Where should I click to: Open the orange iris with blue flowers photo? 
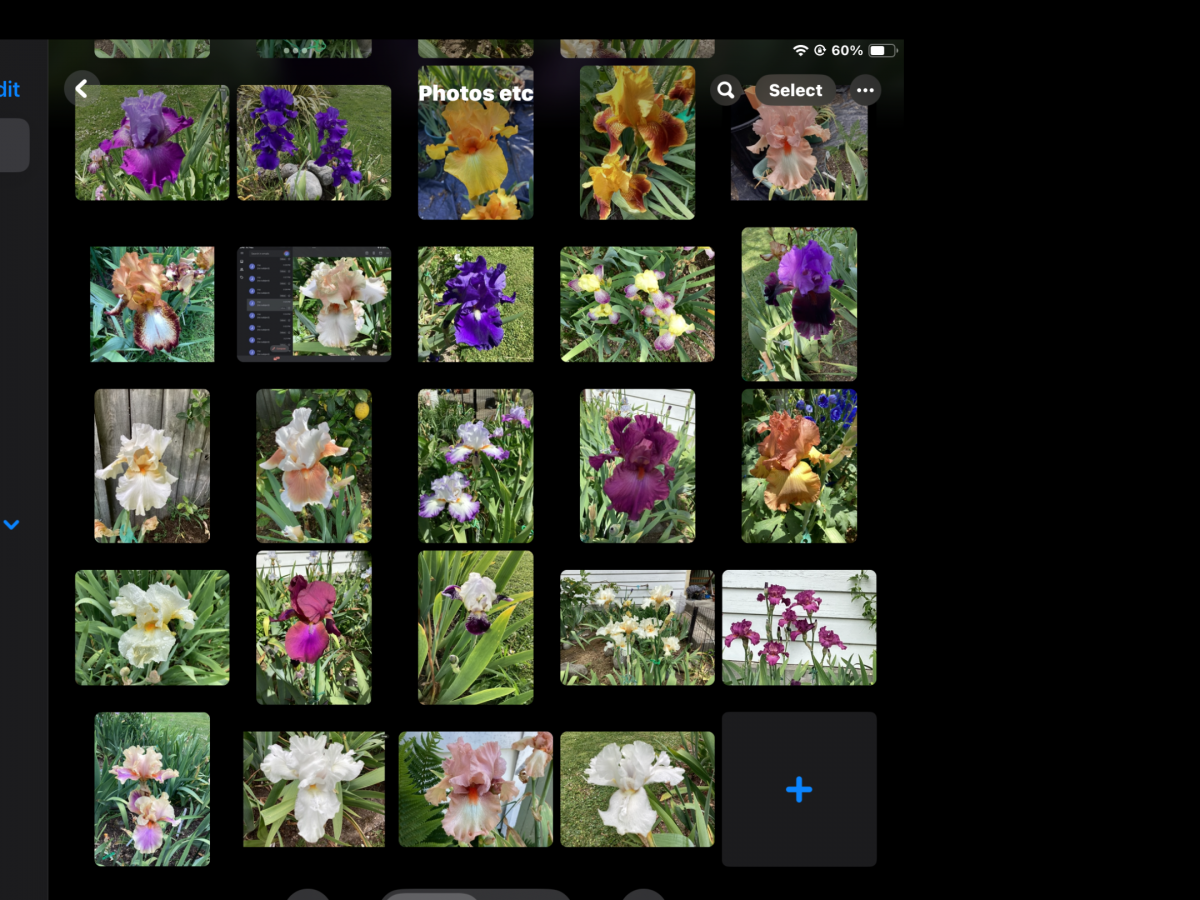click(799, 466)
